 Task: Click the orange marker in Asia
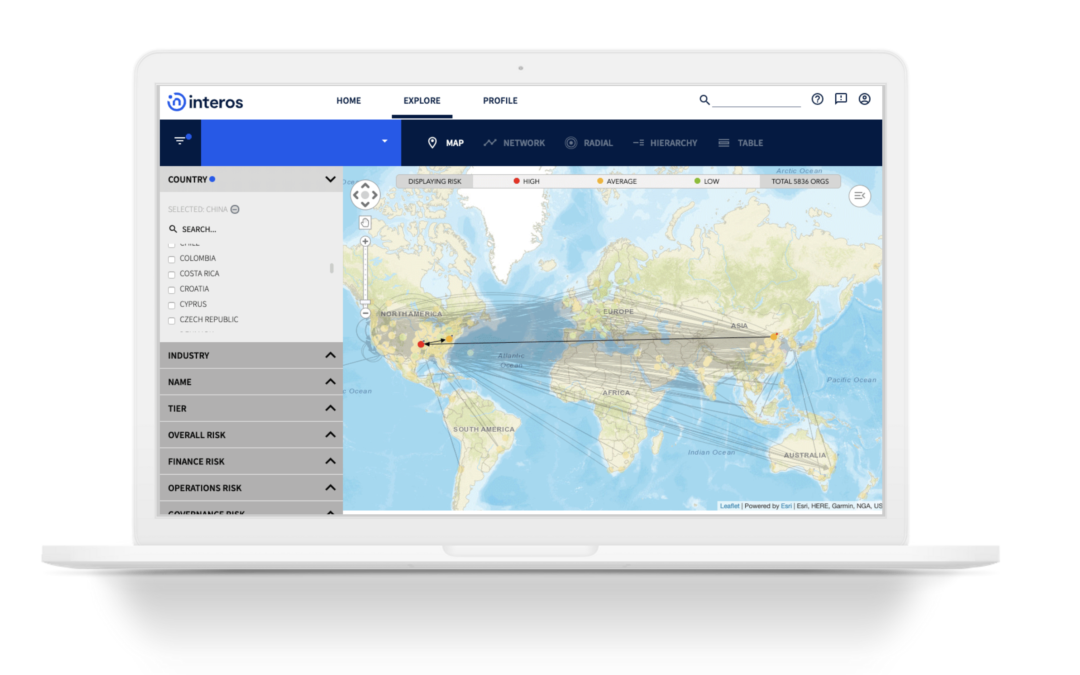pos(774,337)
